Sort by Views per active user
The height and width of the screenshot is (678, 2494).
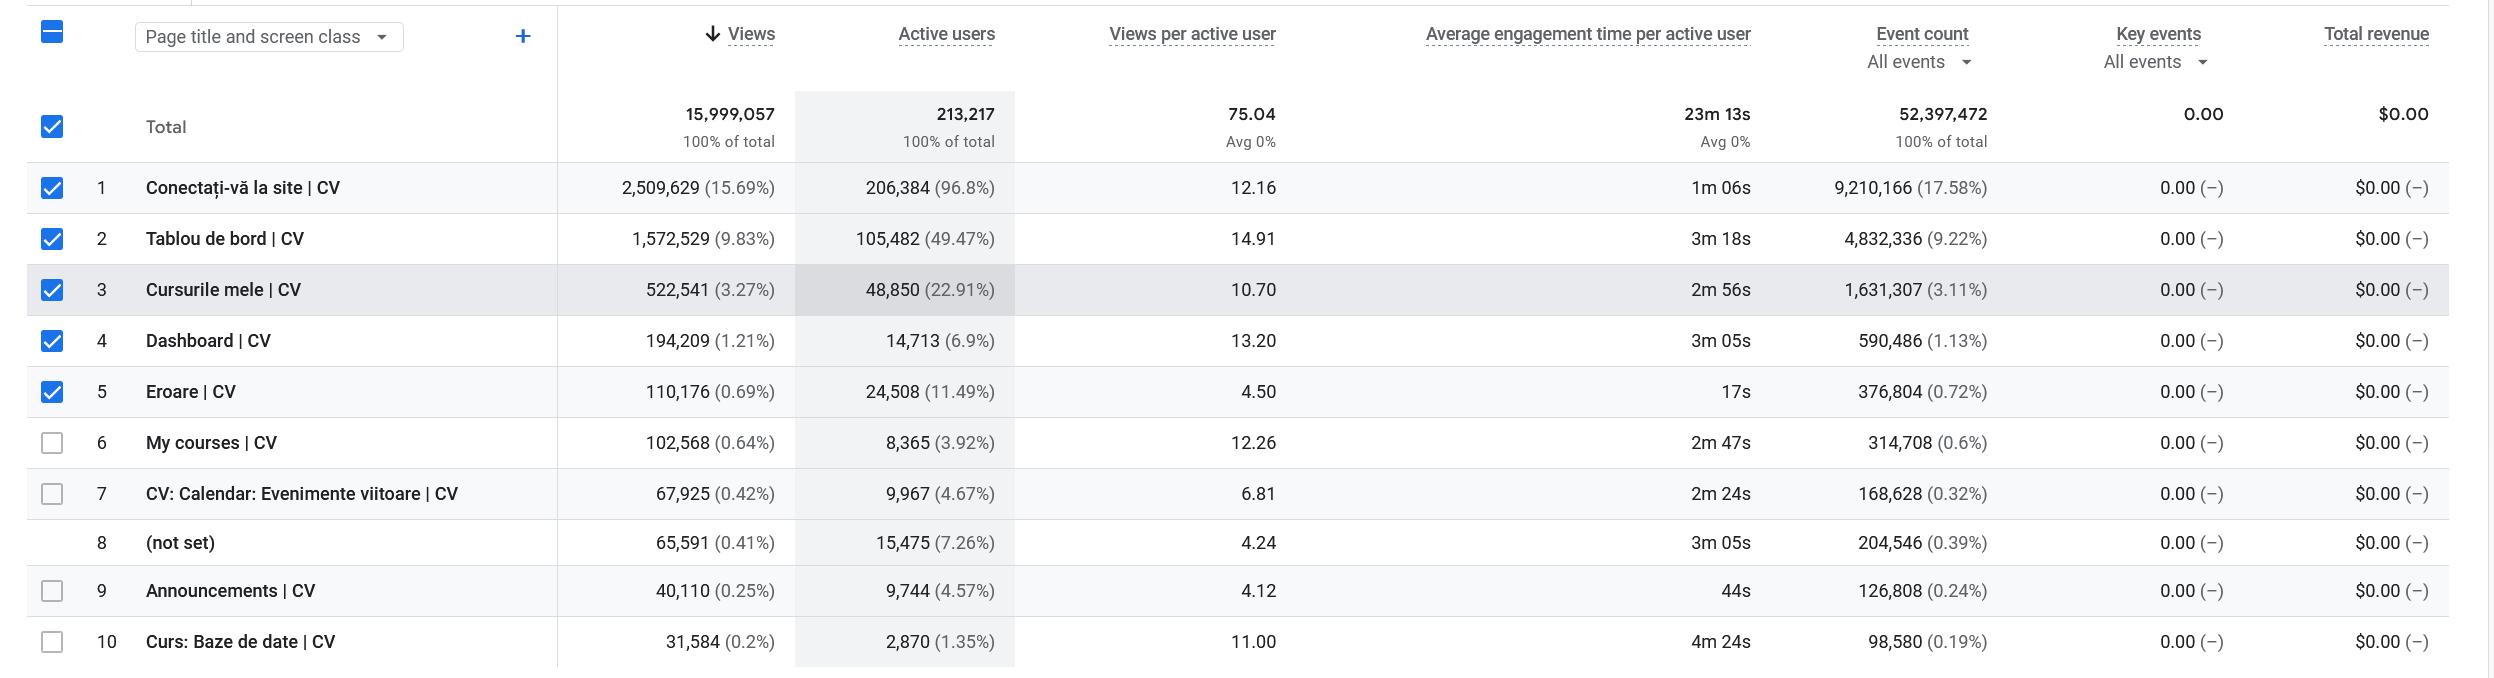click(x=1192, y=34)
